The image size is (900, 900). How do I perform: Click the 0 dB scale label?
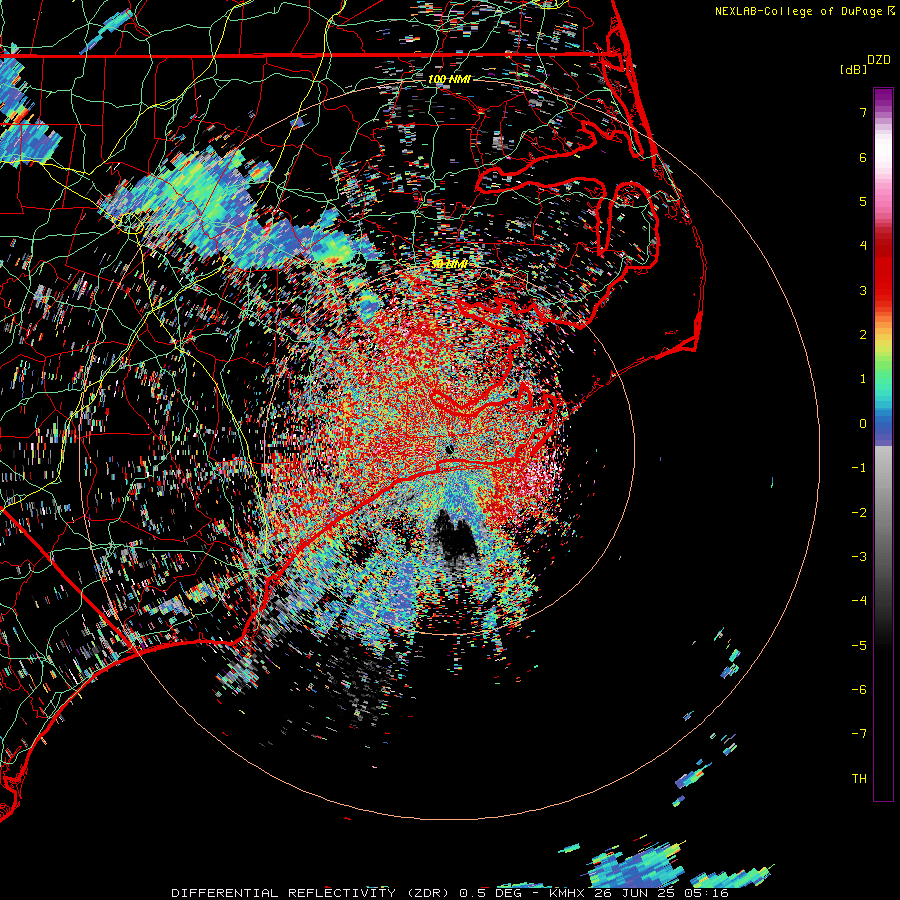tap(863, 424)
